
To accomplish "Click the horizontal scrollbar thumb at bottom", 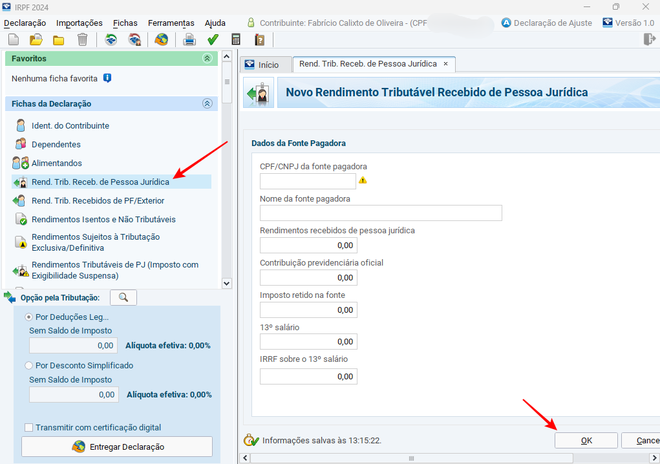I will pyautogui.click(x=412, y=458).
